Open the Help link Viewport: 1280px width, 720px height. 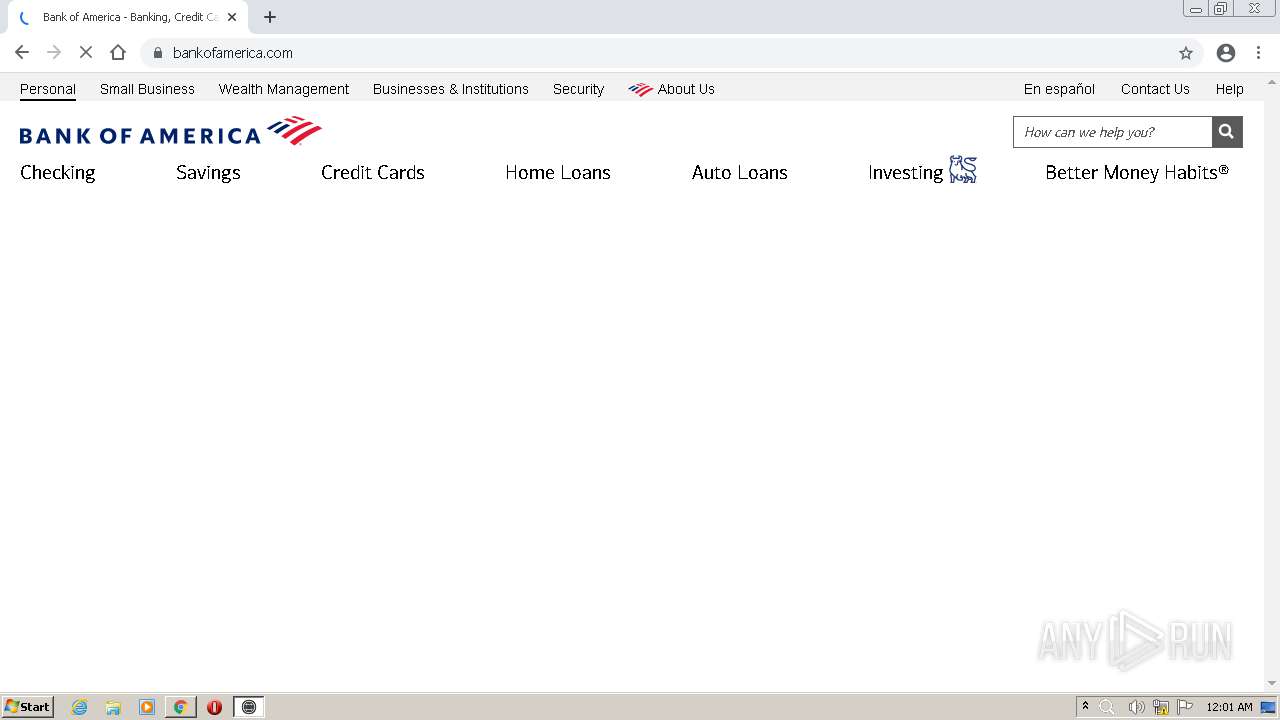[x=1230, y=89]
